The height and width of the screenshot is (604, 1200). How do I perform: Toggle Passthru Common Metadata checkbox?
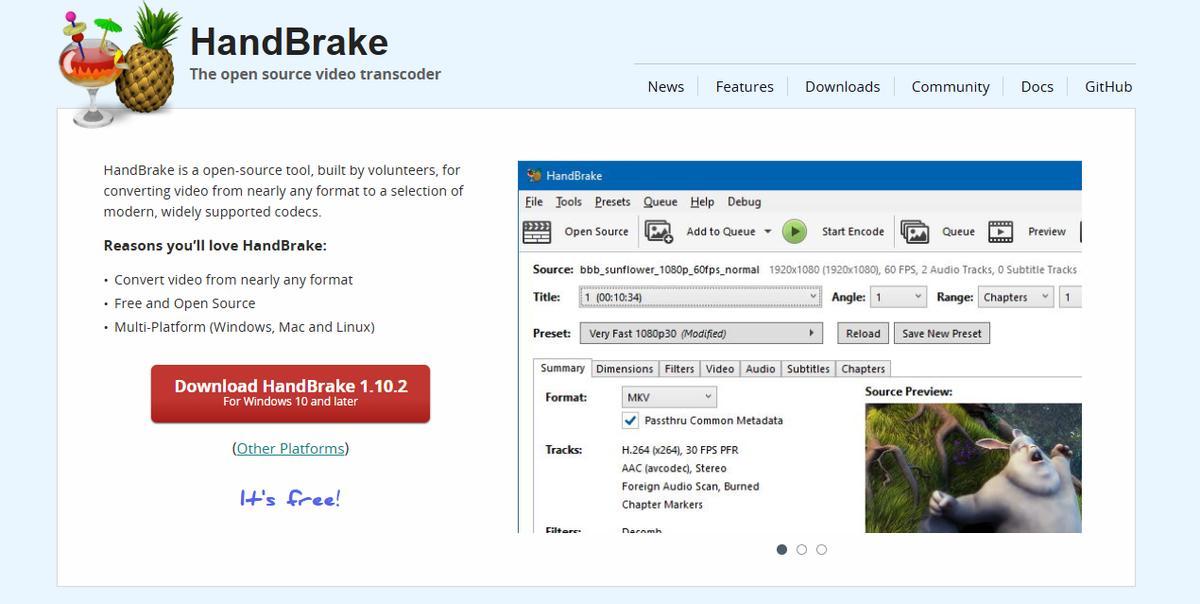631,421
